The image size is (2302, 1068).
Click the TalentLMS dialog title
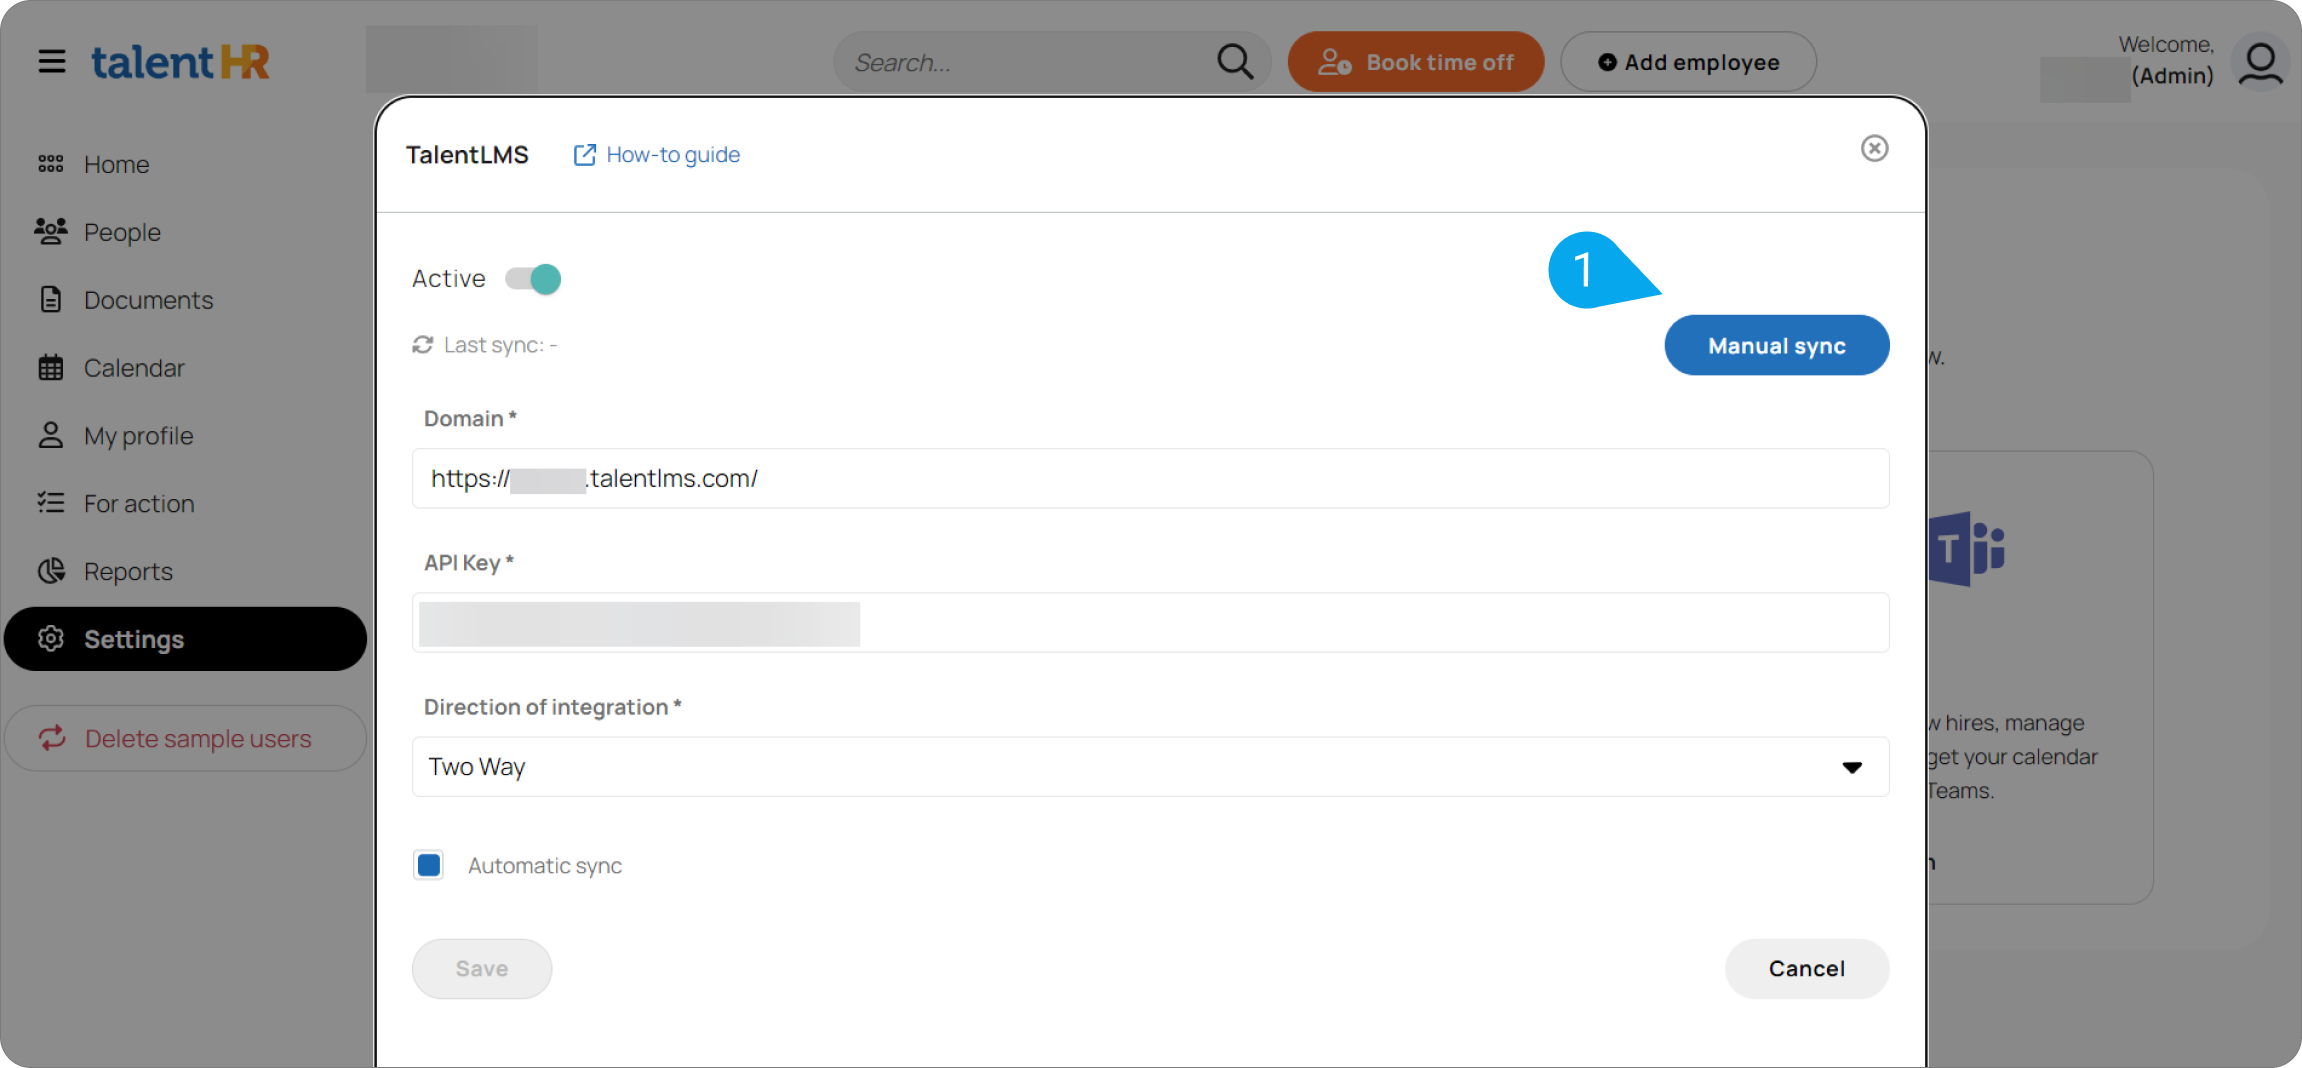click(467, 155)
